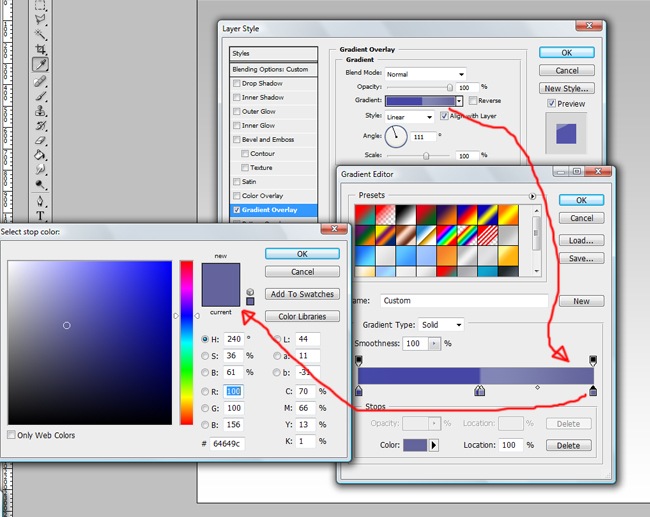The width and height of the screenshot is (650, 517).
Task: Check Only Web Colors option
Action: (11, 435)
